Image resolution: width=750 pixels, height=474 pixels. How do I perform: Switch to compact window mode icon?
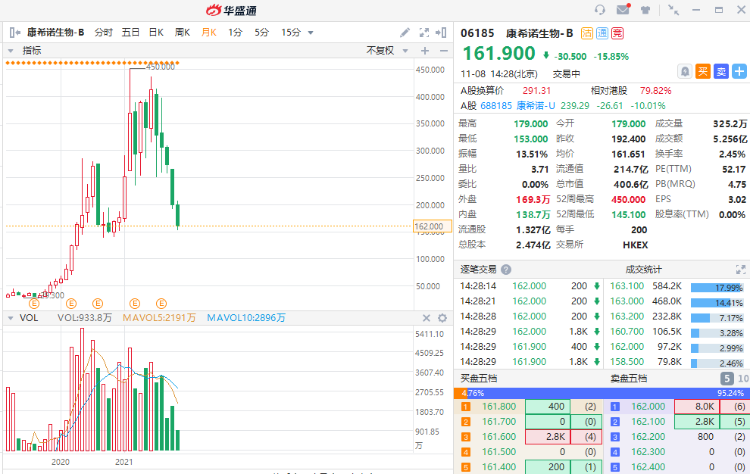pos(673,10)
